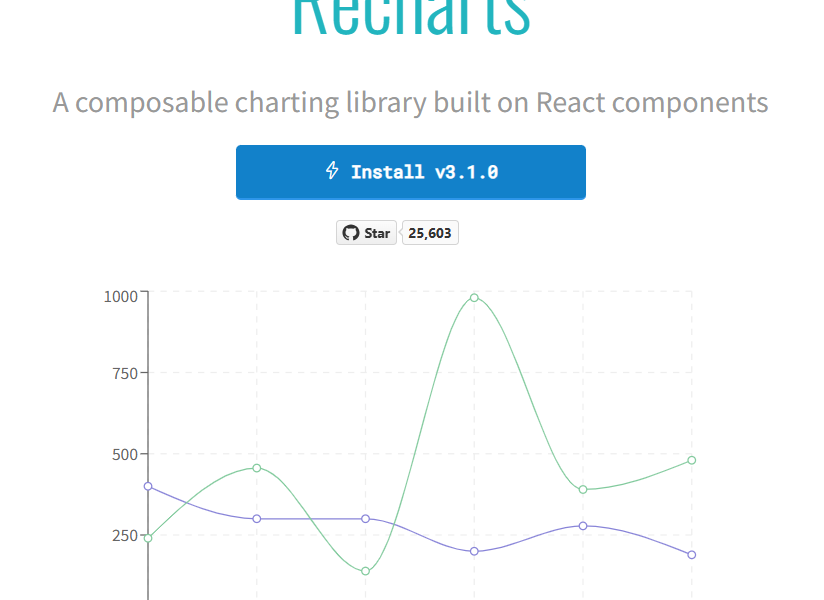Viewport: 824px width, 600px height.
Task: Click the GitHub octocat logo icon
Action: coord(351,233)
